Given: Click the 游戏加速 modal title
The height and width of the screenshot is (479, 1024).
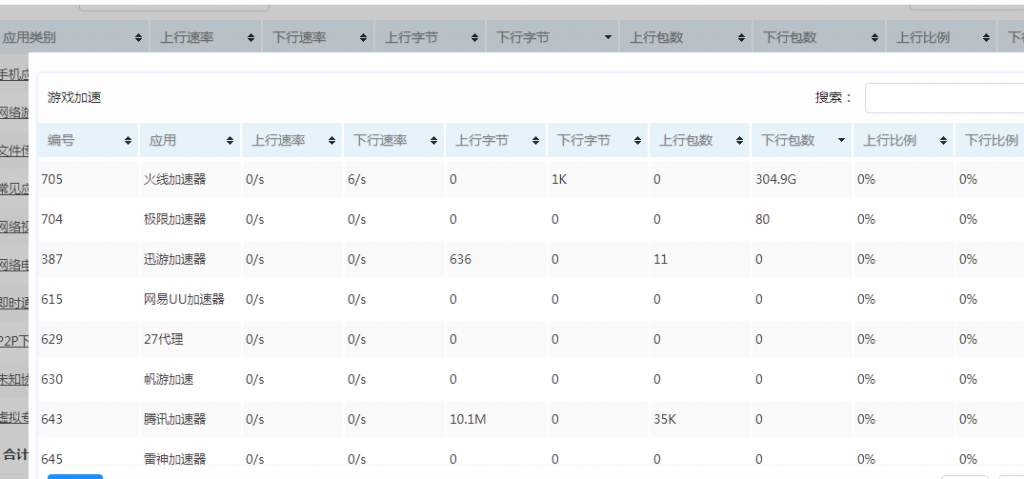Looking at the screenshot, I should click(74, 98).
